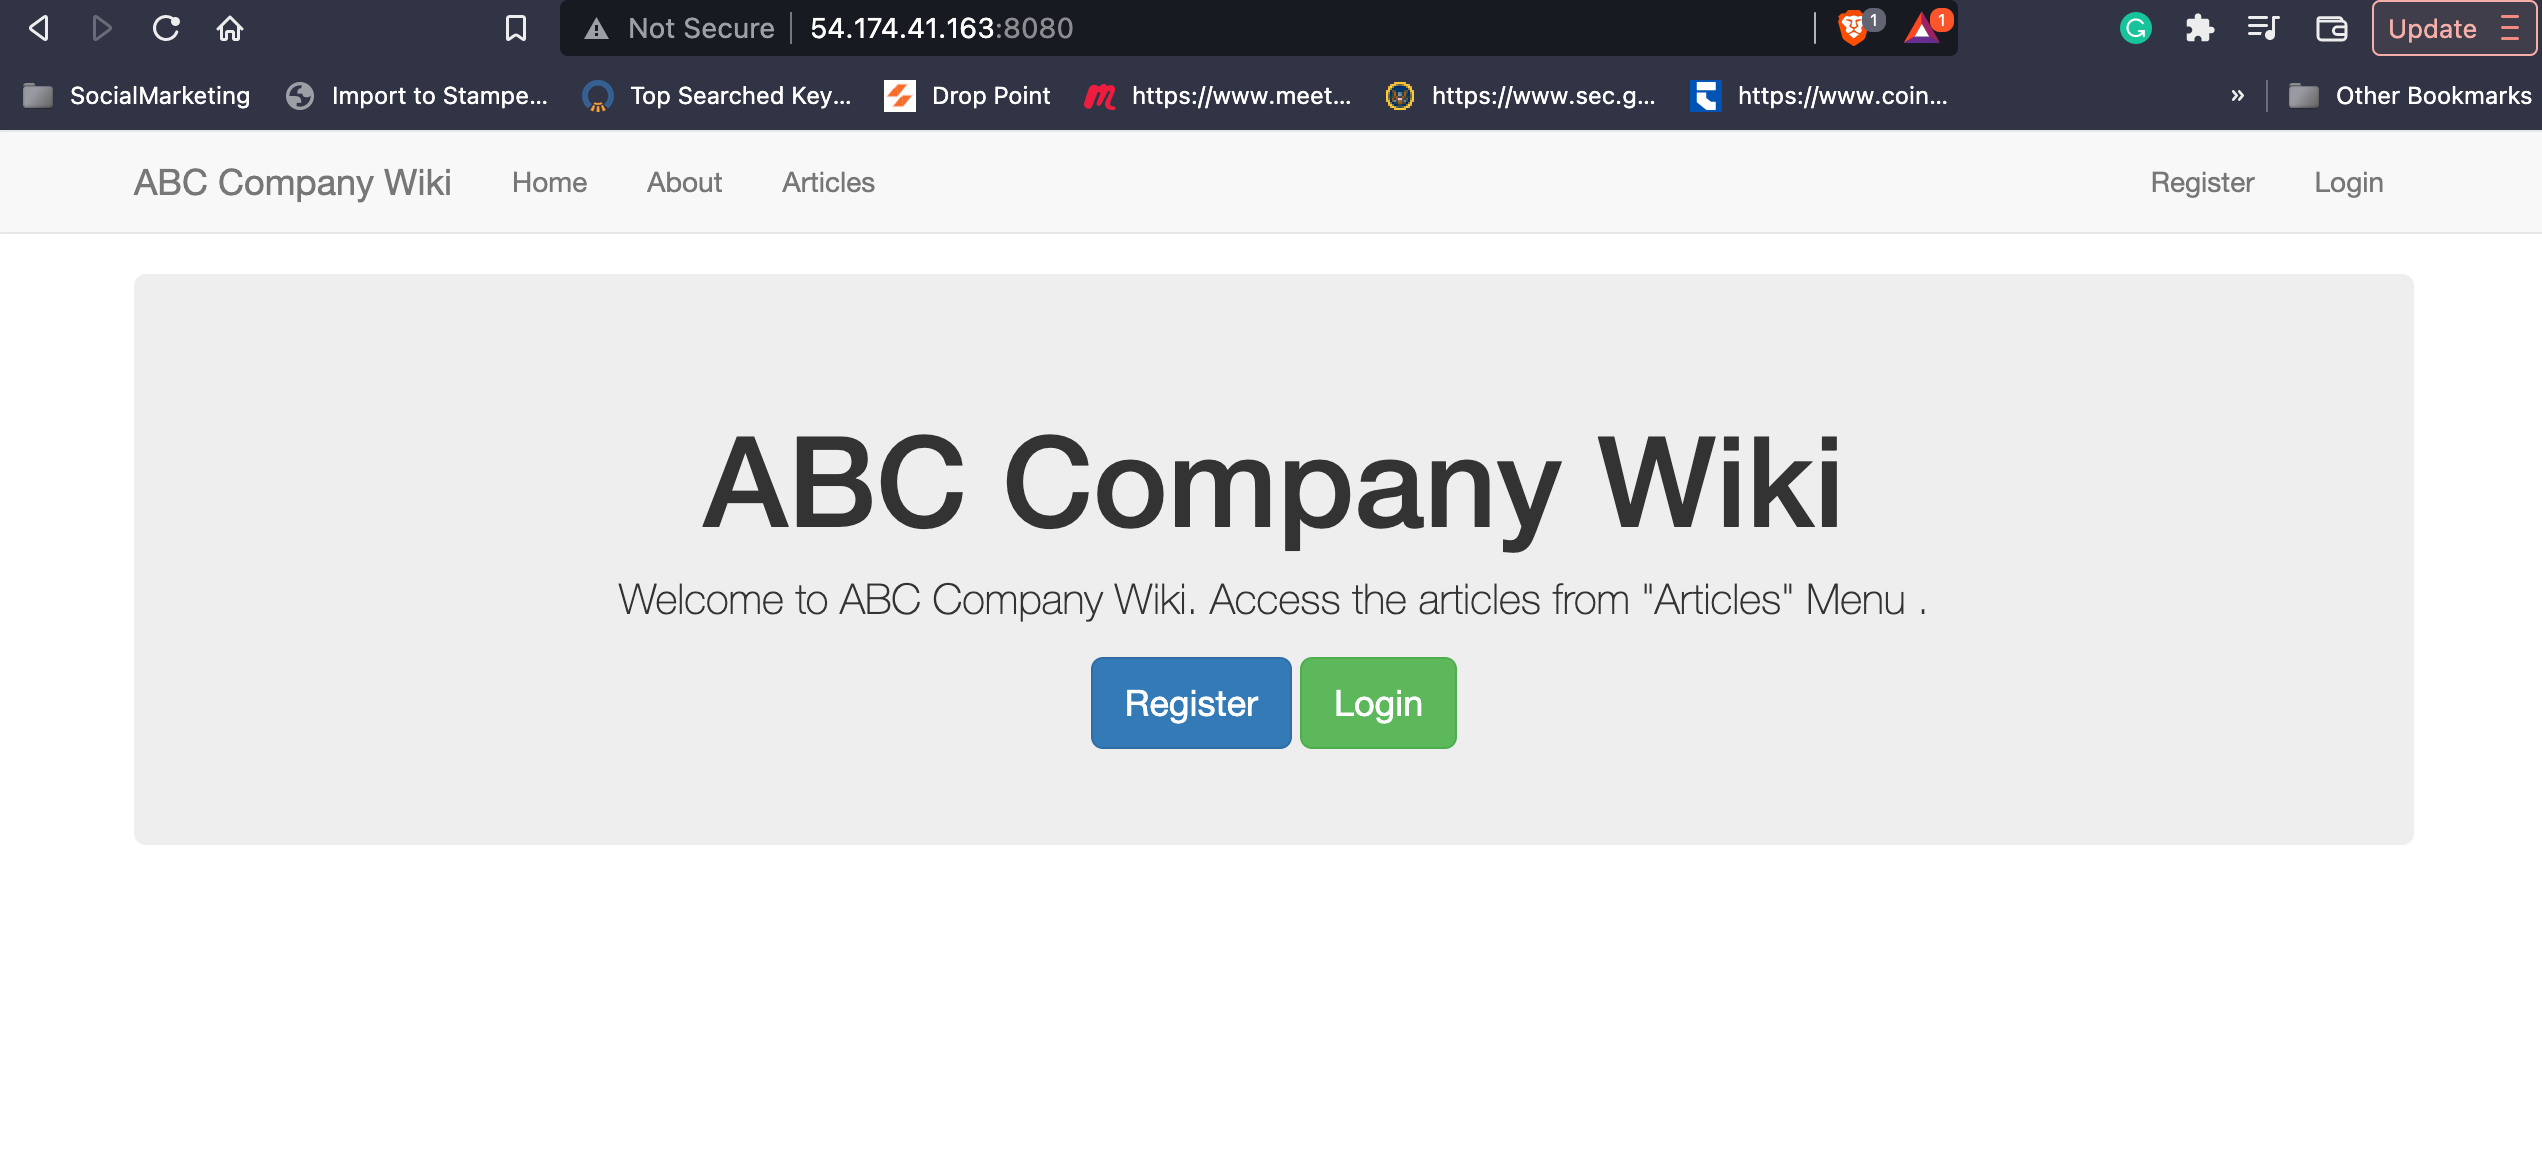Open the Articles menu item
This screenshot has height=1172, width=2542.
coord(828,182)
